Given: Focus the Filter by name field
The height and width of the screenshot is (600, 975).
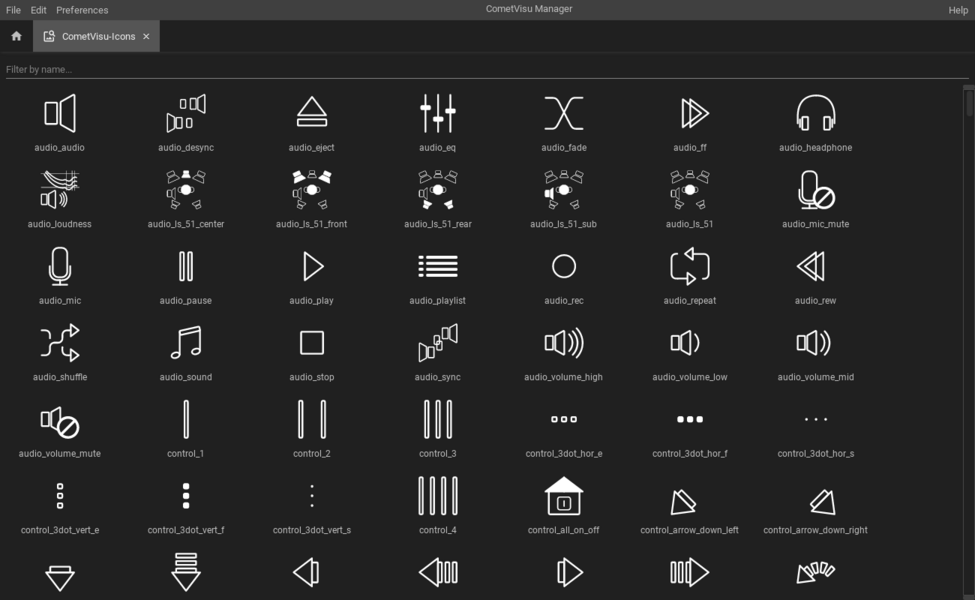Looking at the screenshot, I should pos(487,69).
